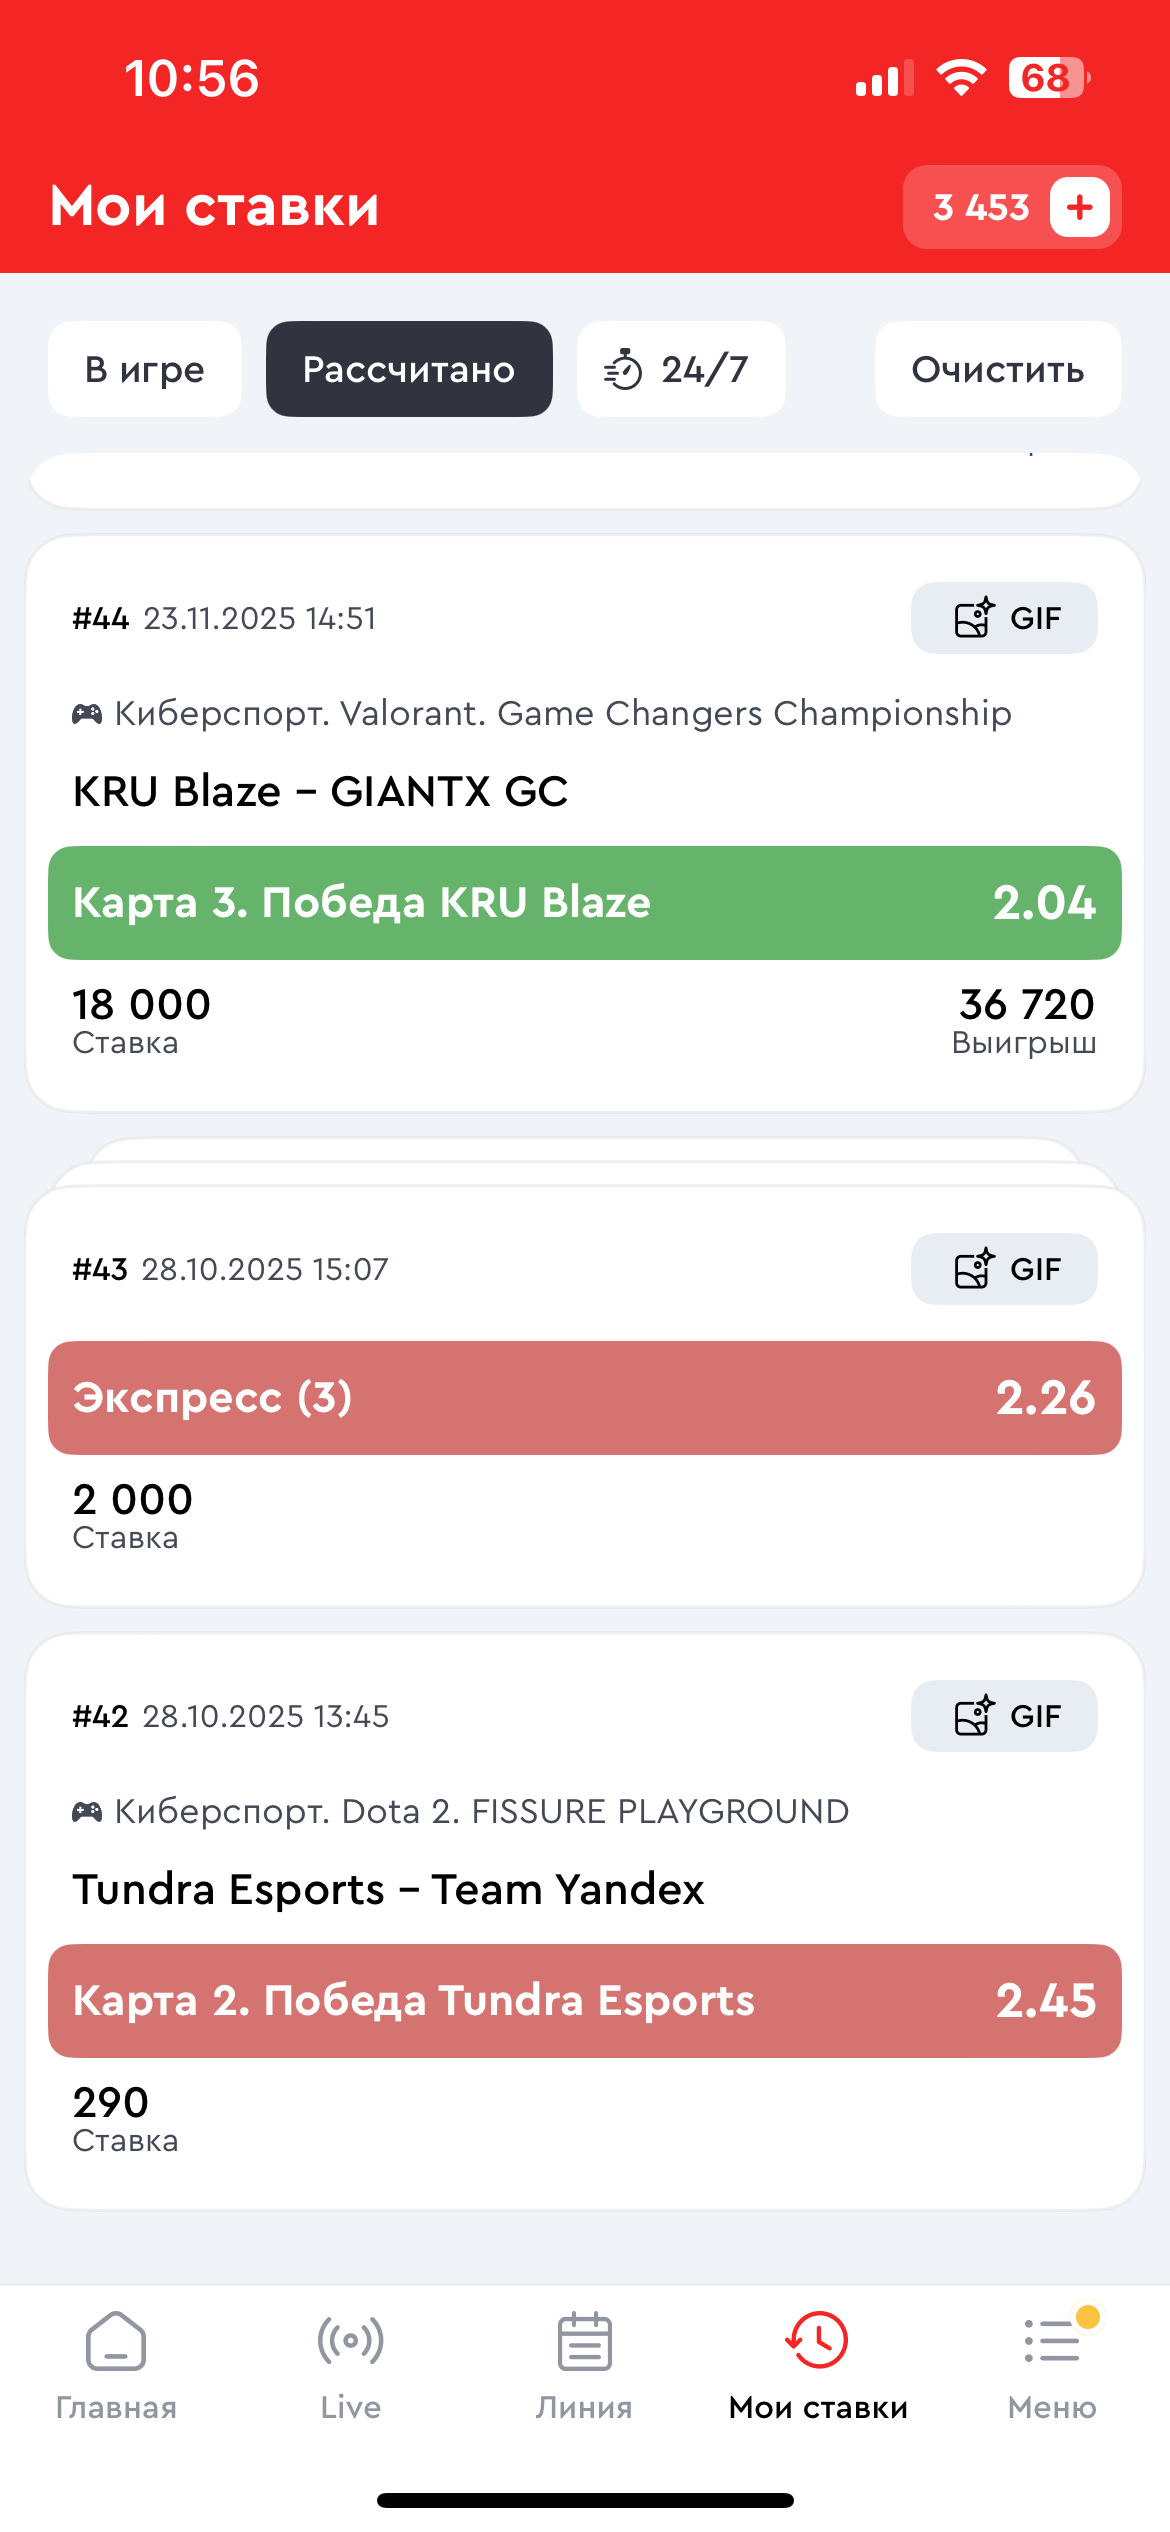This screenshot has height=2532, width=1170.
Task: Open the Линия calendar icon
Action: coord(584,2342)
